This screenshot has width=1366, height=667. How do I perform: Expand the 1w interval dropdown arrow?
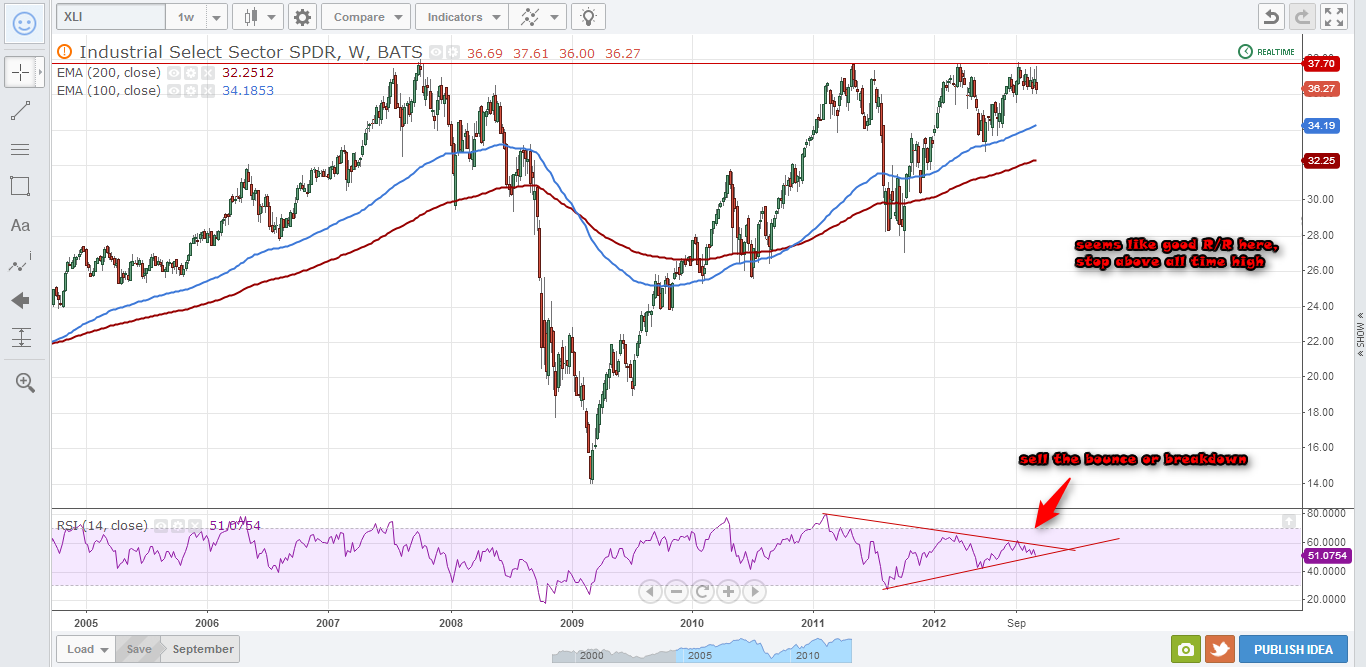point(217,17)
